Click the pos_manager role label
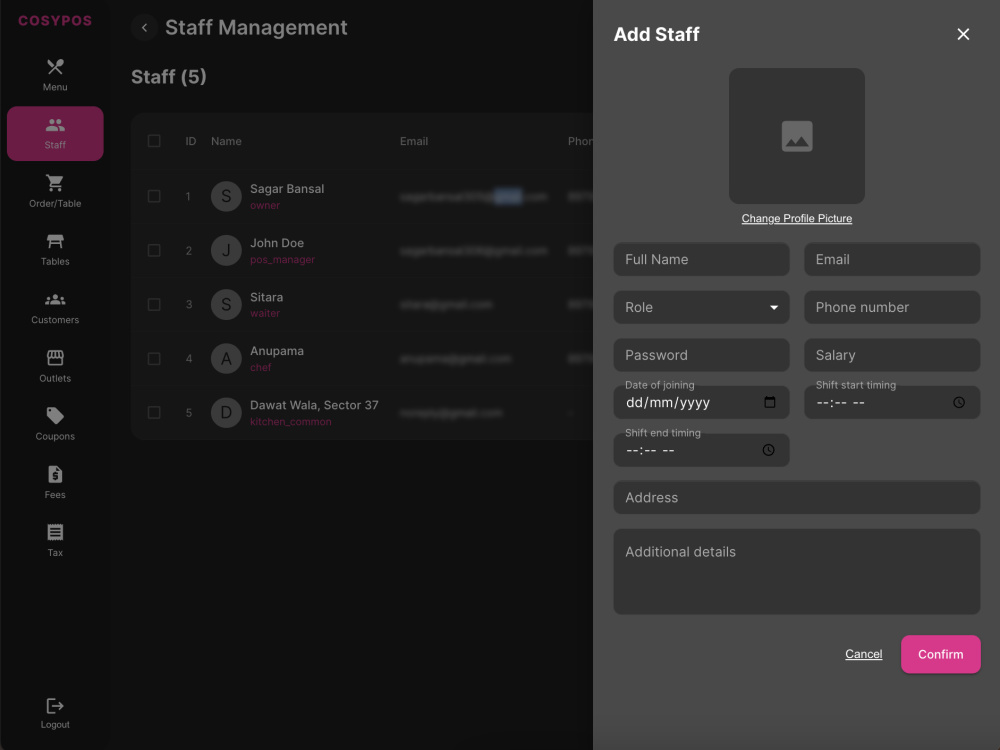Viewport: 1000px width, 750px height. pyautogui.click(x=283, y=260)
